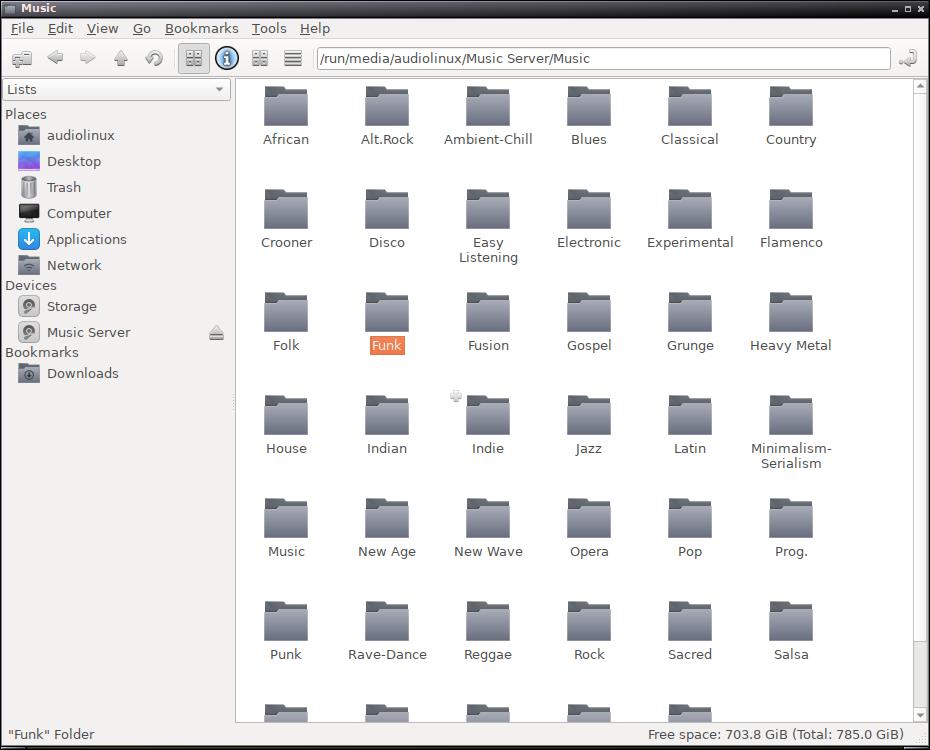Screen dimensions: 930x750
Task: Select the Crooner folder
Action: pyautogui.click(x=286, y=219)
